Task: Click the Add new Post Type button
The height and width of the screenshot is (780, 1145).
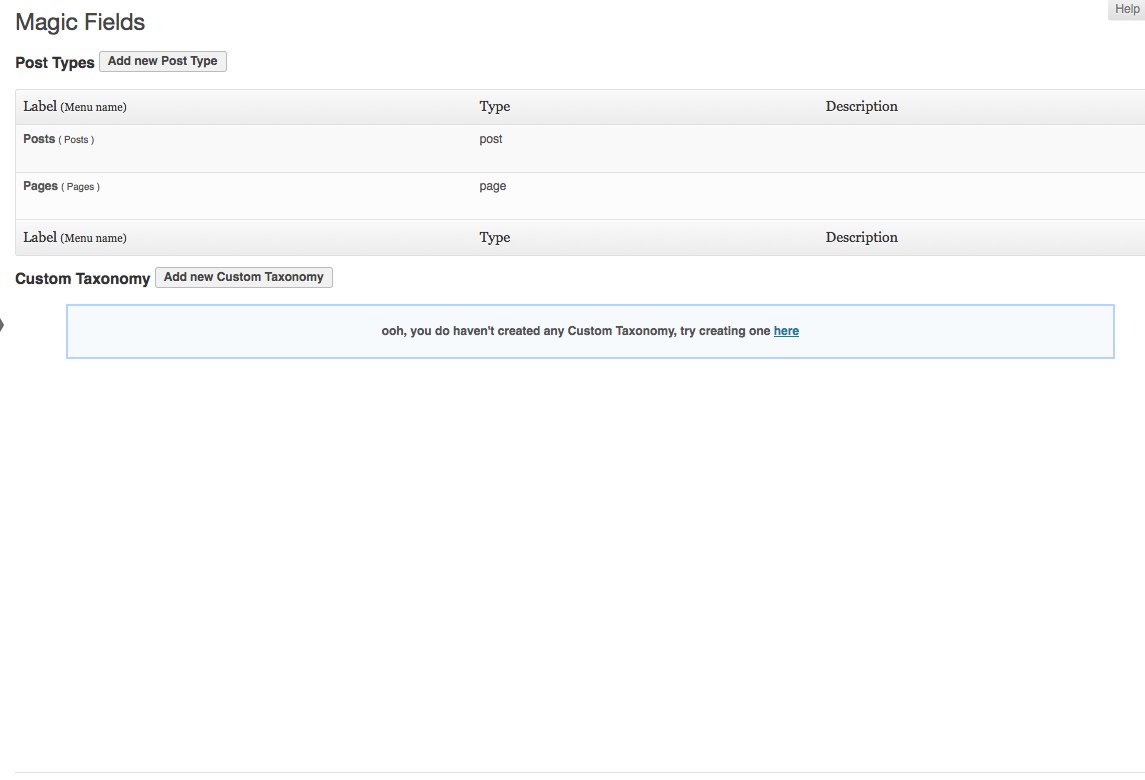Action: (163, 61)
